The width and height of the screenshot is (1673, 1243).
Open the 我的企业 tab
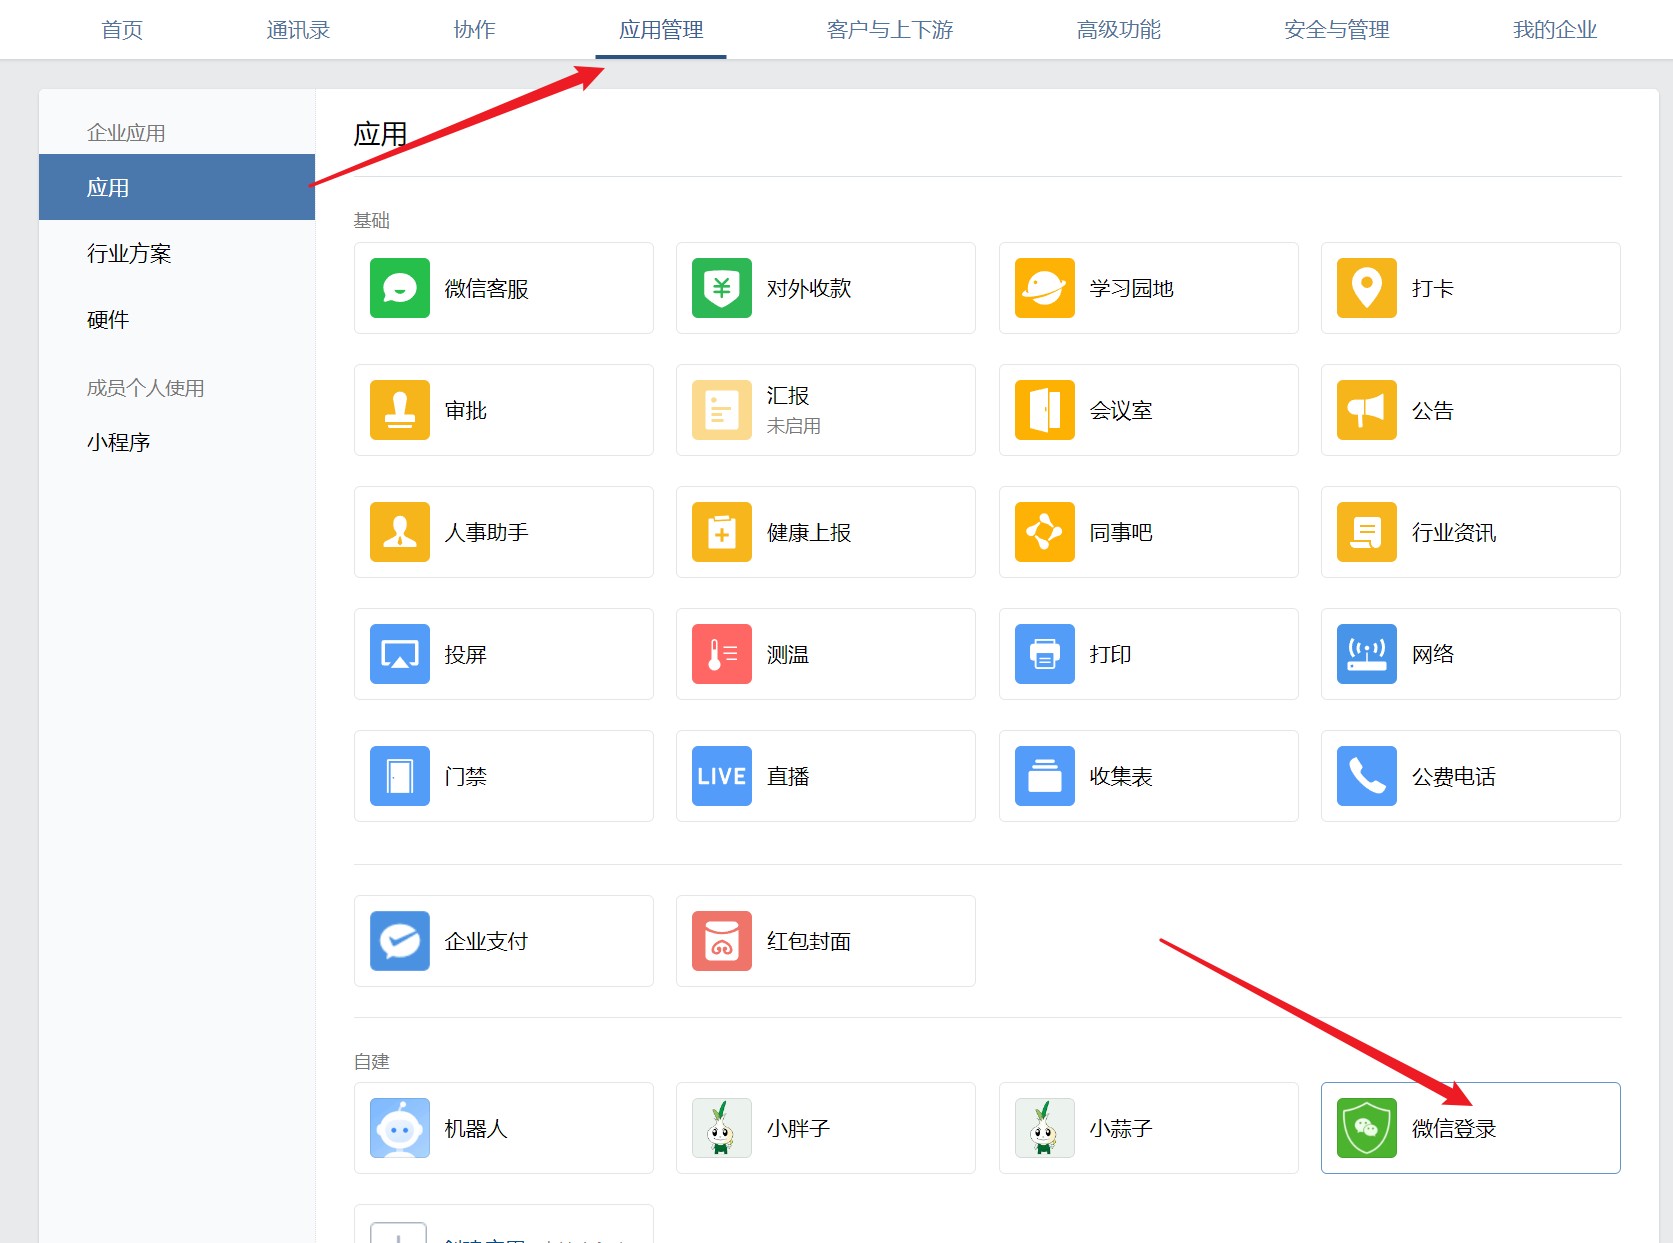[x=1554, y=30]
